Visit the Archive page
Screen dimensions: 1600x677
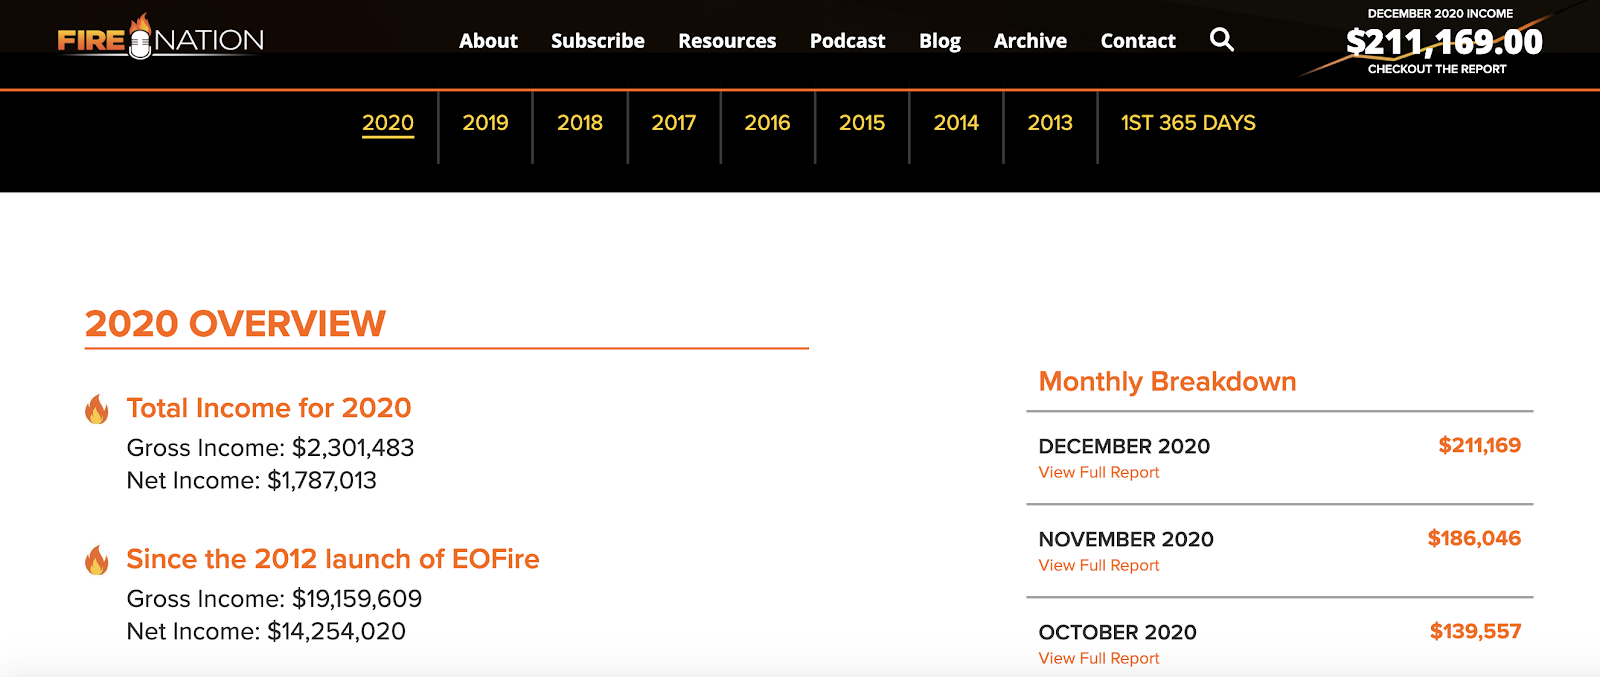point(1030,41)
